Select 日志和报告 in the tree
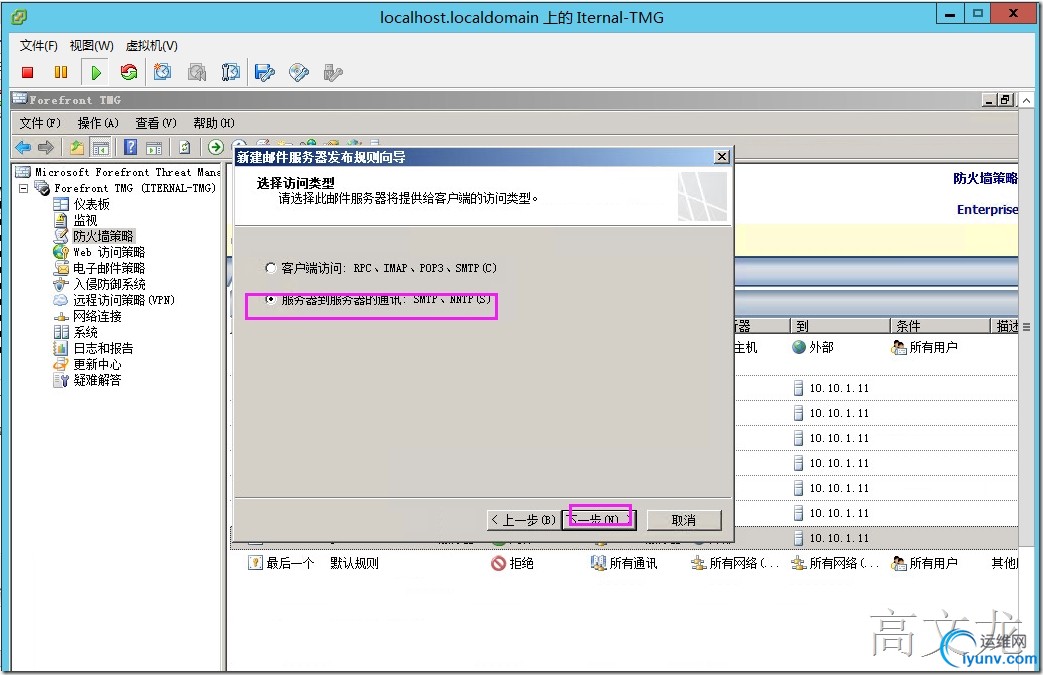This screenshot has width=1043, height=675. (103, 348)
